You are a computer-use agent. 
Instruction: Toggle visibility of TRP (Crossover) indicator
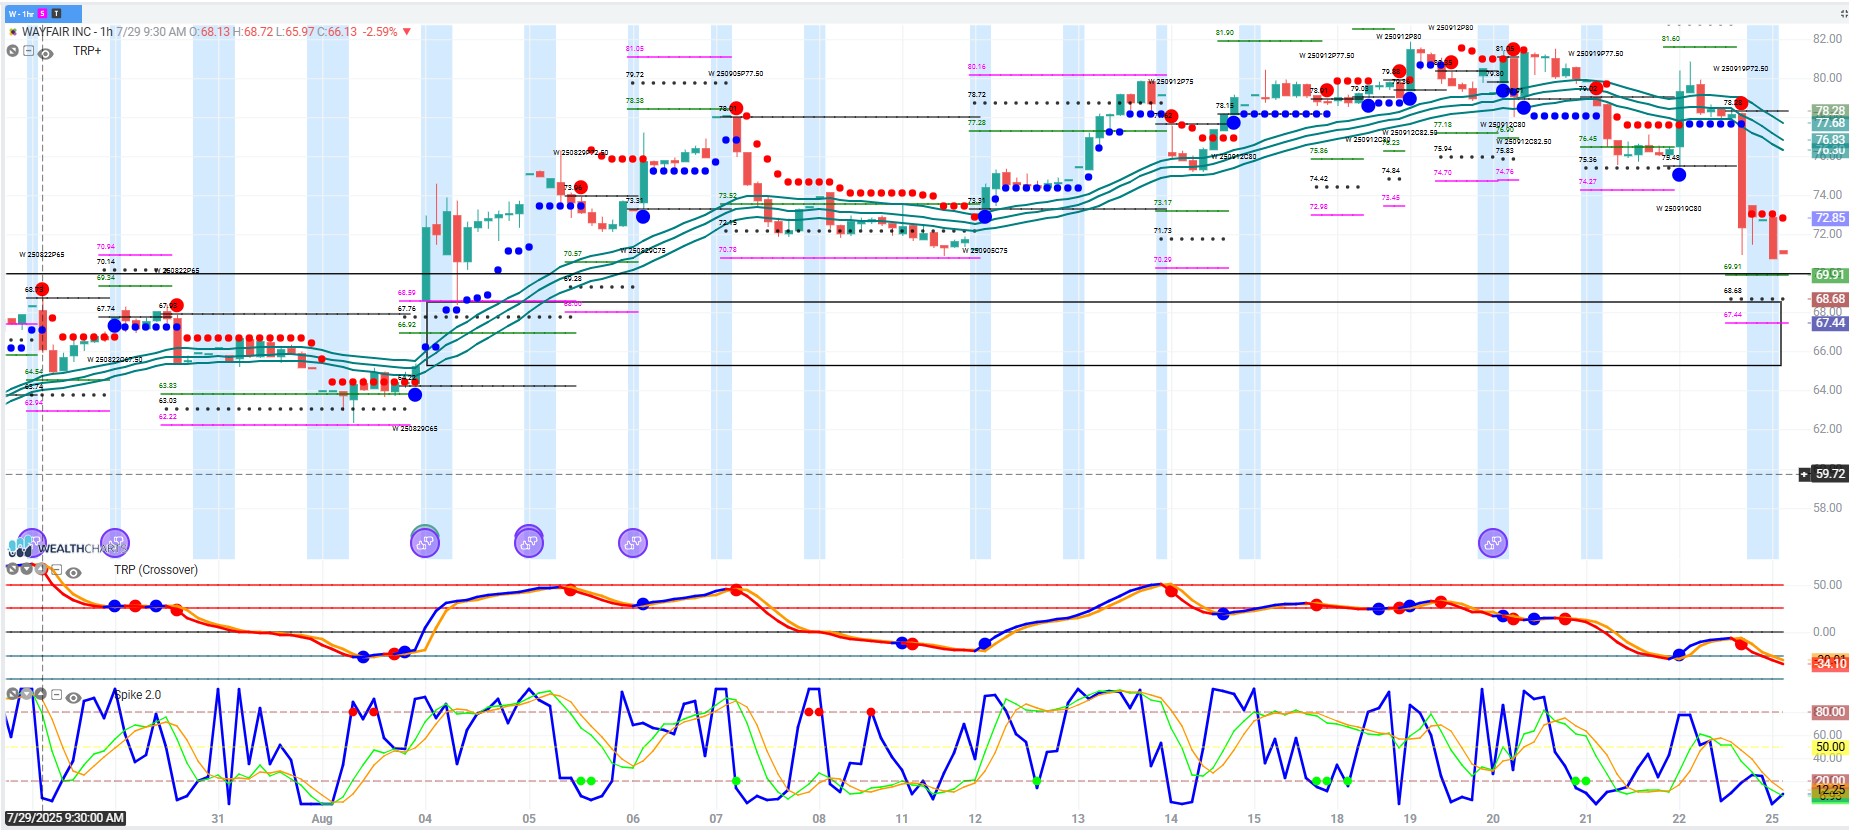(73, 572)
